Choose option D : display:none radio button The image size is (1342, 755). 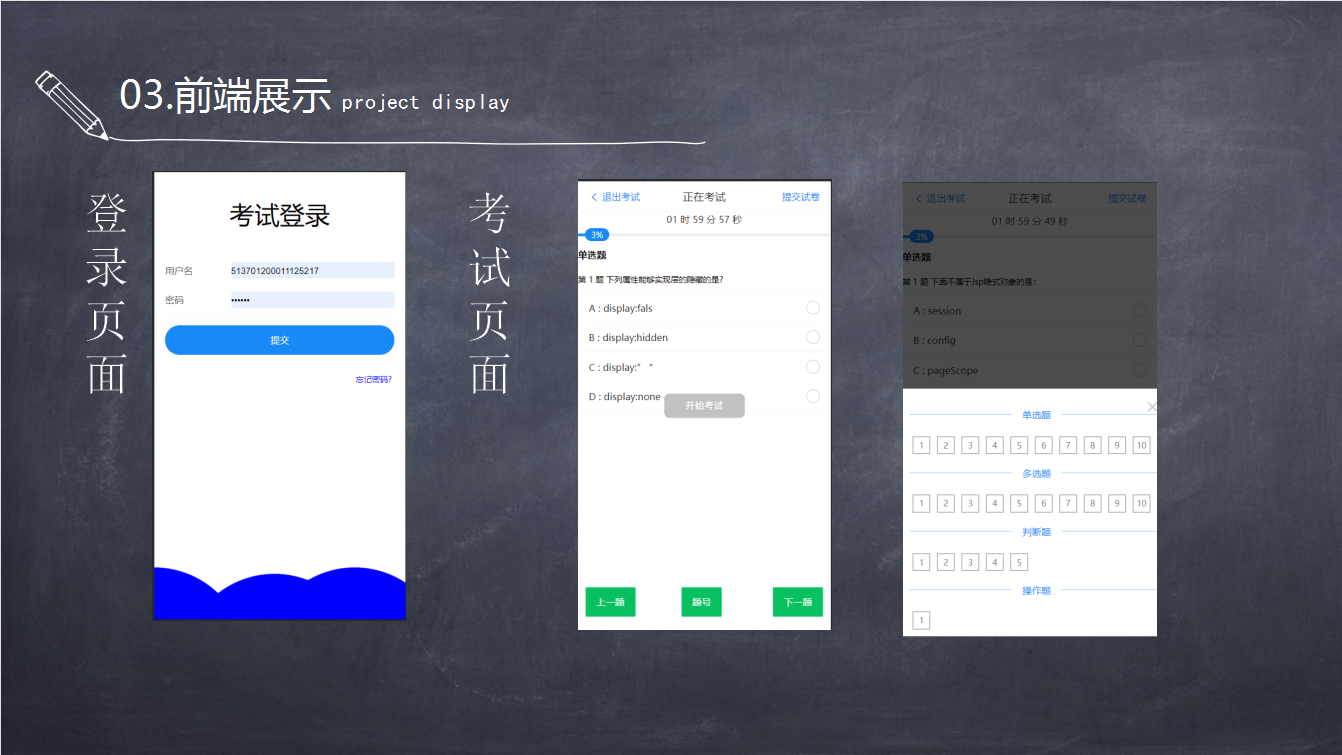point(812,396)
